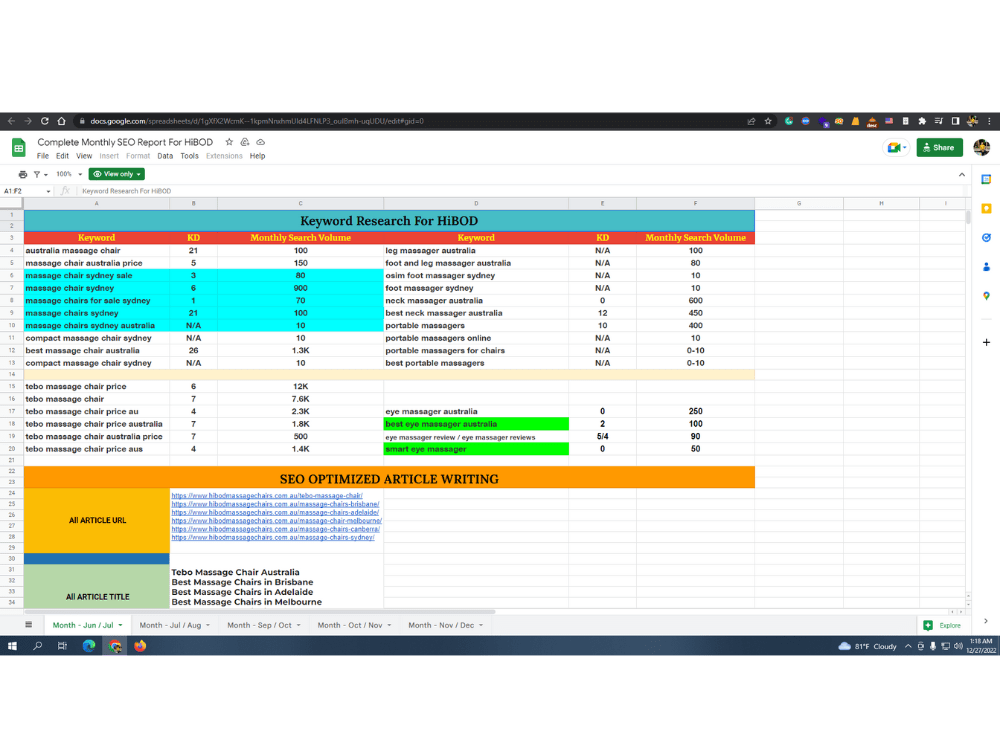1000x750 pixels.
Task: Open the Tasks side panel icon
Action: click(986, 238)
